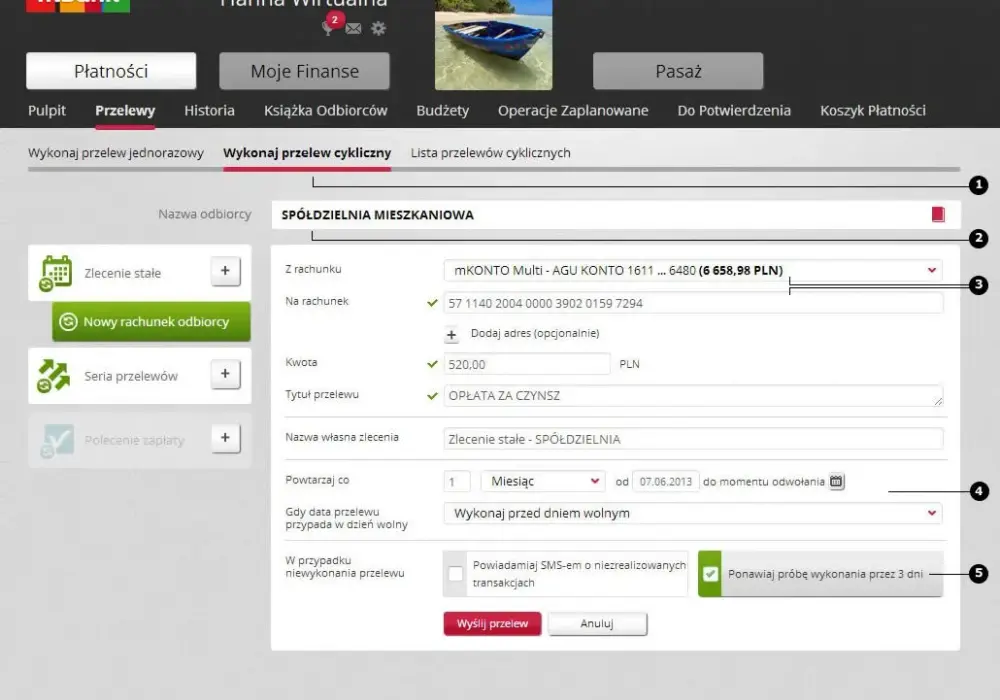Click the start date field 07.06.2013
Viewport: 1000px width, 700px height.
click(x=665, y=481)
